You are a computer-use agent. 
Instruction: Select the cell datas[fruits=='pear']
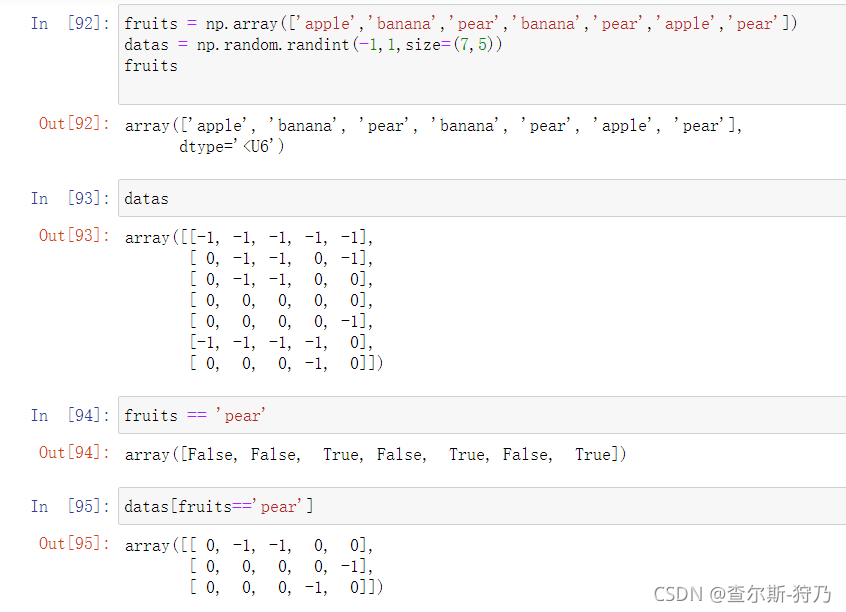[482, 506]
